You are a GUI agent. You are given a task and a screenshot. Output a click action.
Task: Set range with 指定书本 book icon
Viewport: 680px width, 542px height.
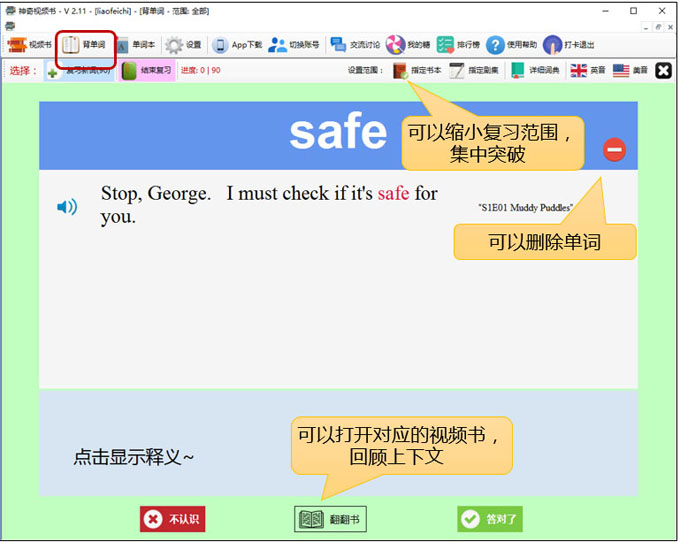click(417, 70)
